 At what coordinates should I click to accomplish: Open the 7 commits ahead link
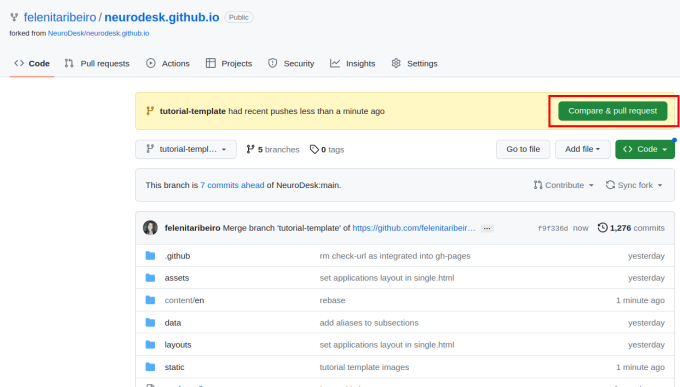click(x=232, y=185)
